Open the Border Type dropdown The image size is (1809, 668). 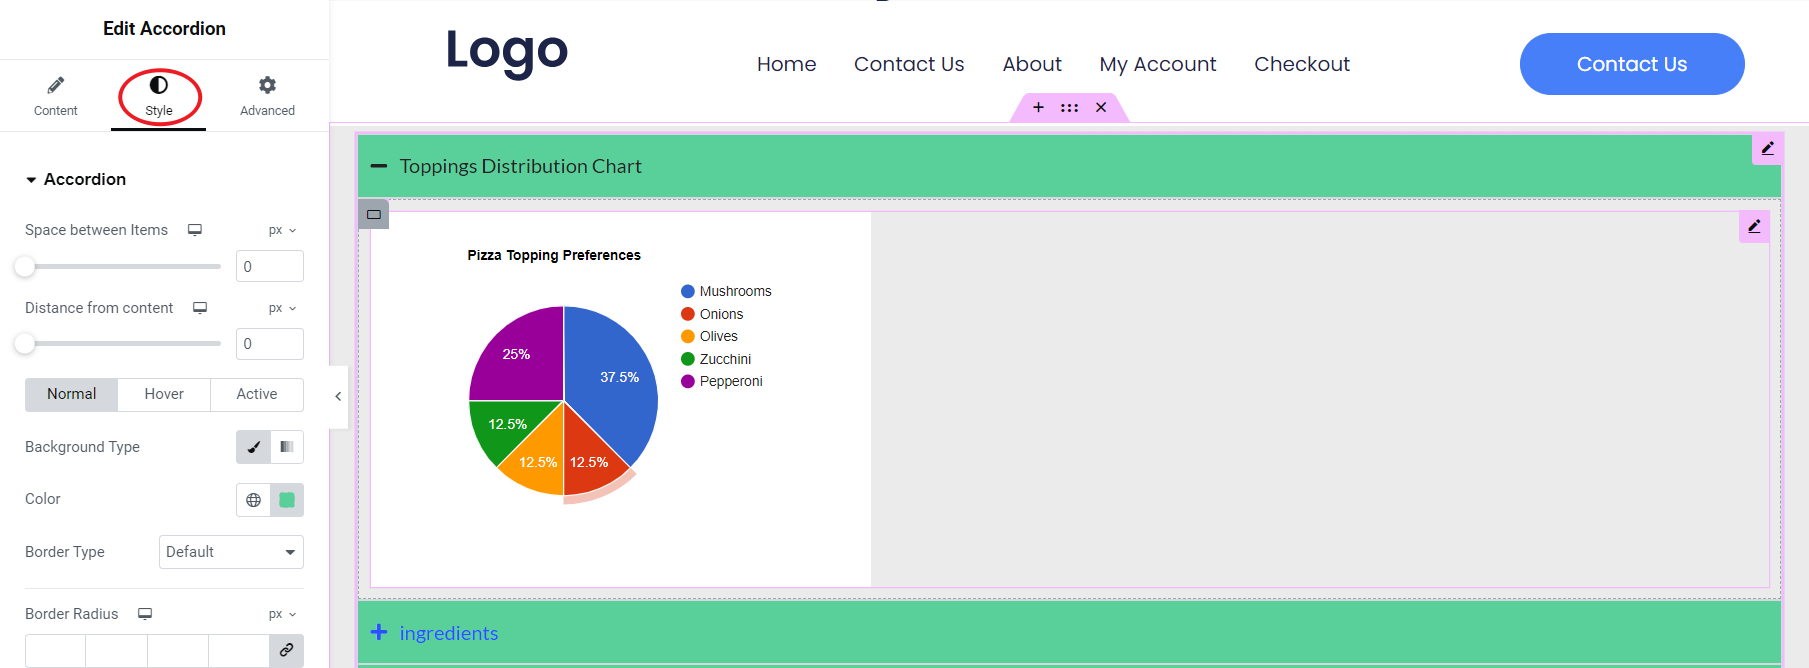(231, 552)
